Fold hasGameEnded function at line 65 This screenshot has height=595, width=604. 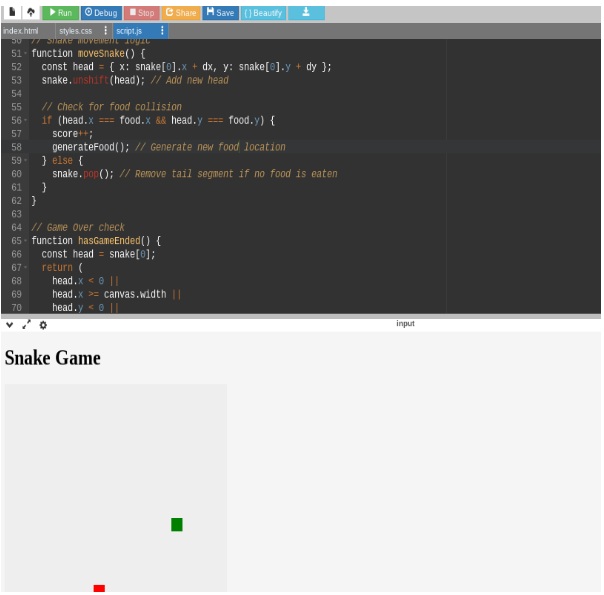pos(25,241)
